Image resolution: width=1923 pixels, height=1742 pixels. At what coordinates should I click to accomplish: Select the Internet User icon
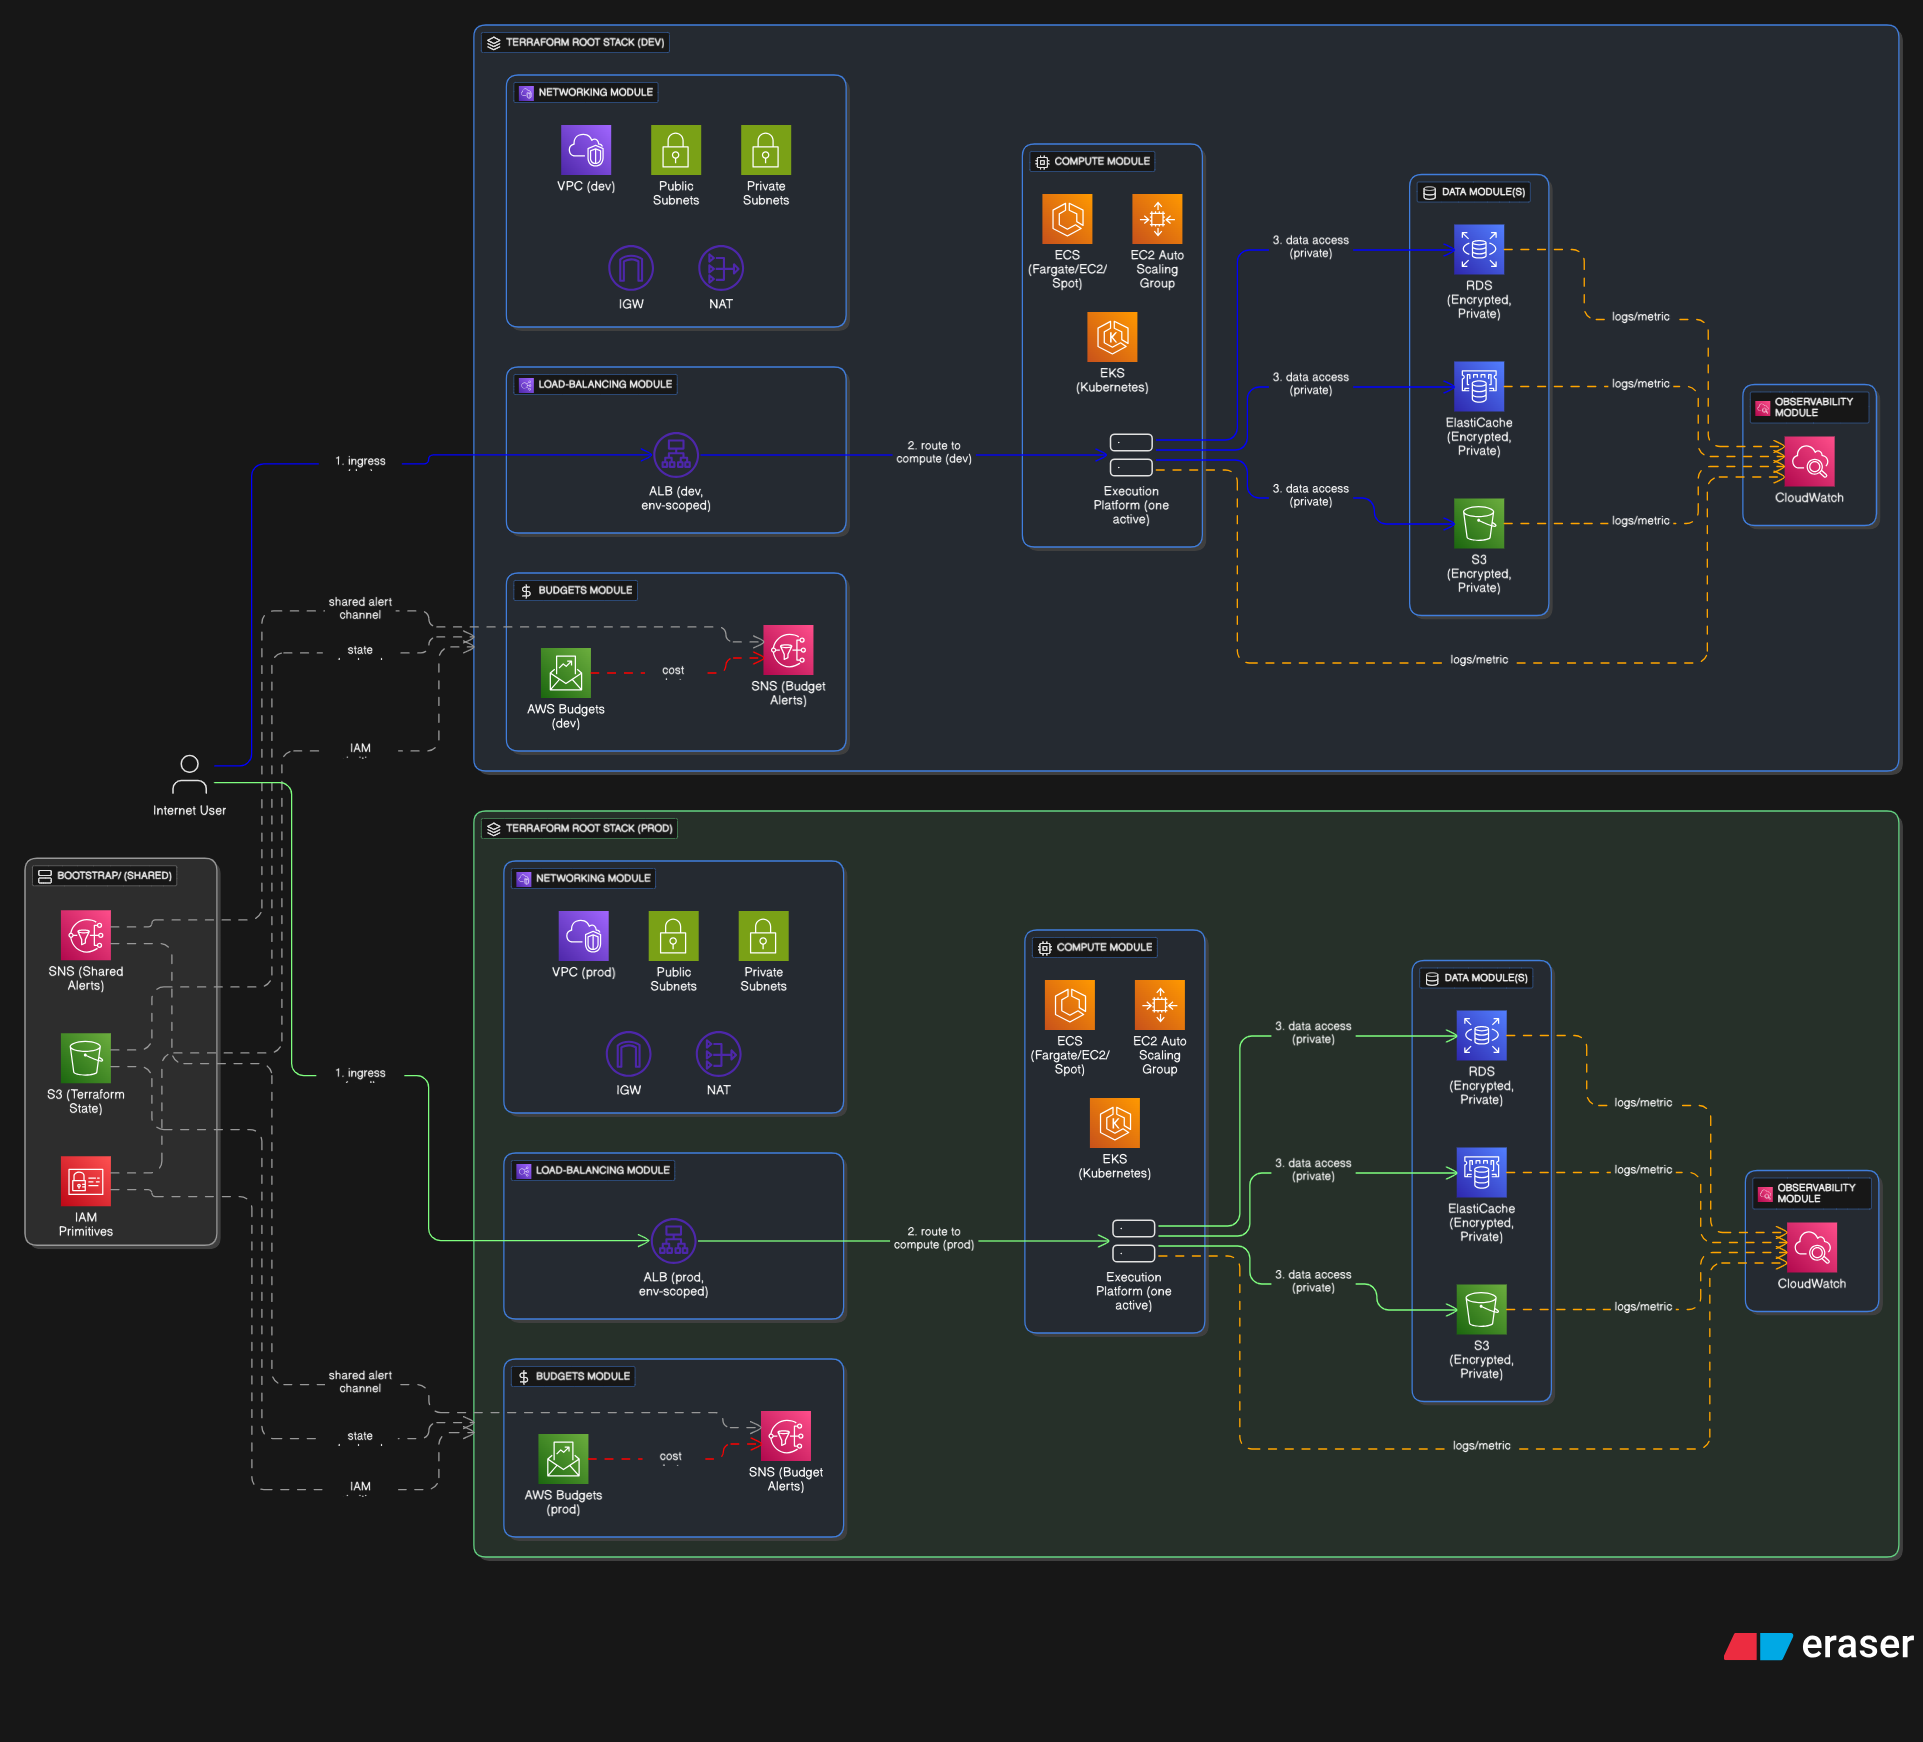click(189, 775)
